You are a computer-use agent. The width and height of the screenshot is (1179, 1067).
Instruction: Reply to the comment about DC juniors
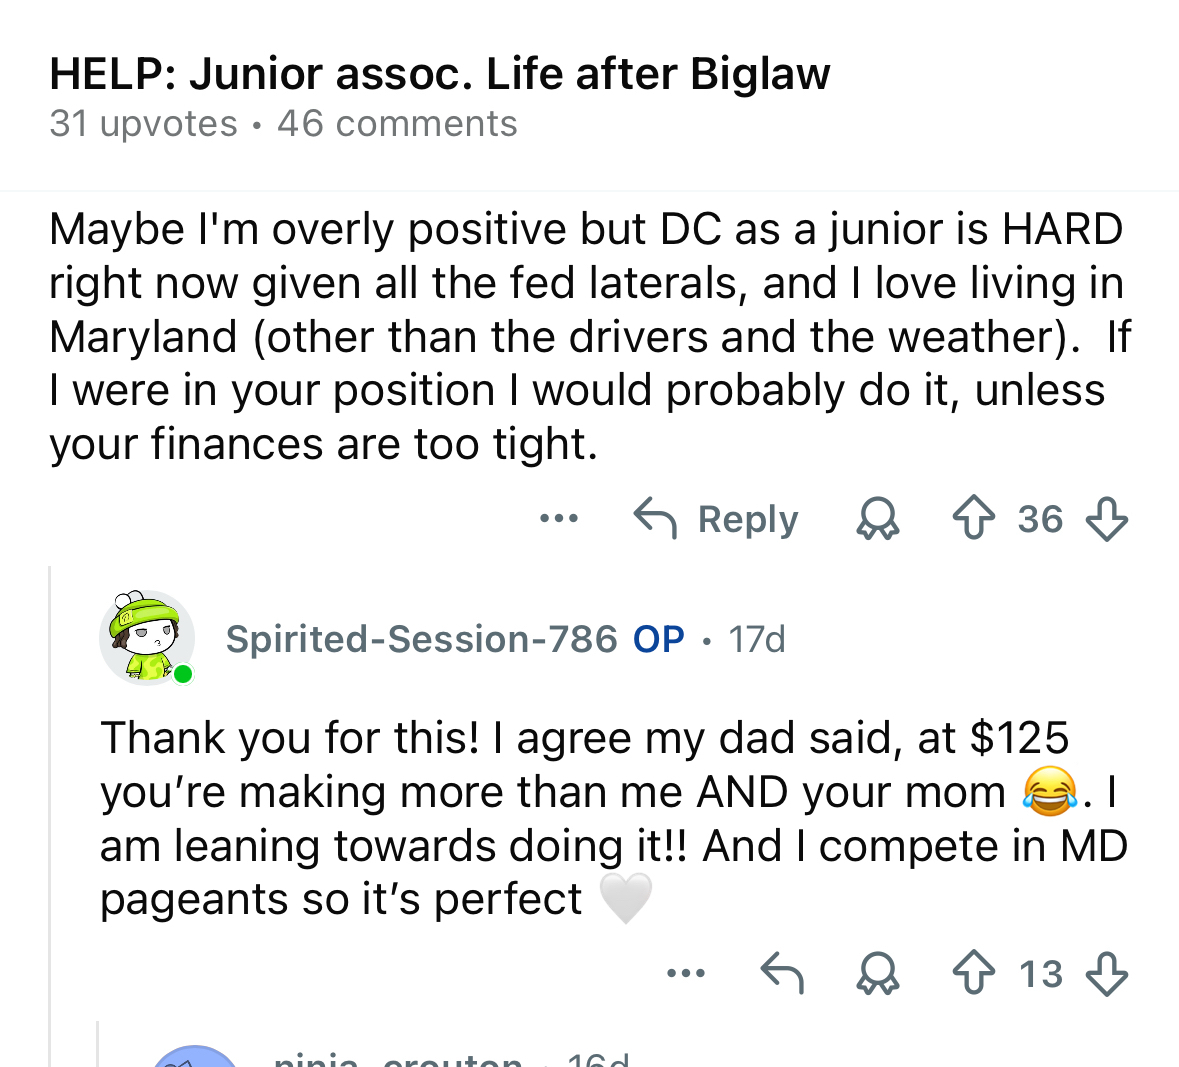click(x=716, y=519)
